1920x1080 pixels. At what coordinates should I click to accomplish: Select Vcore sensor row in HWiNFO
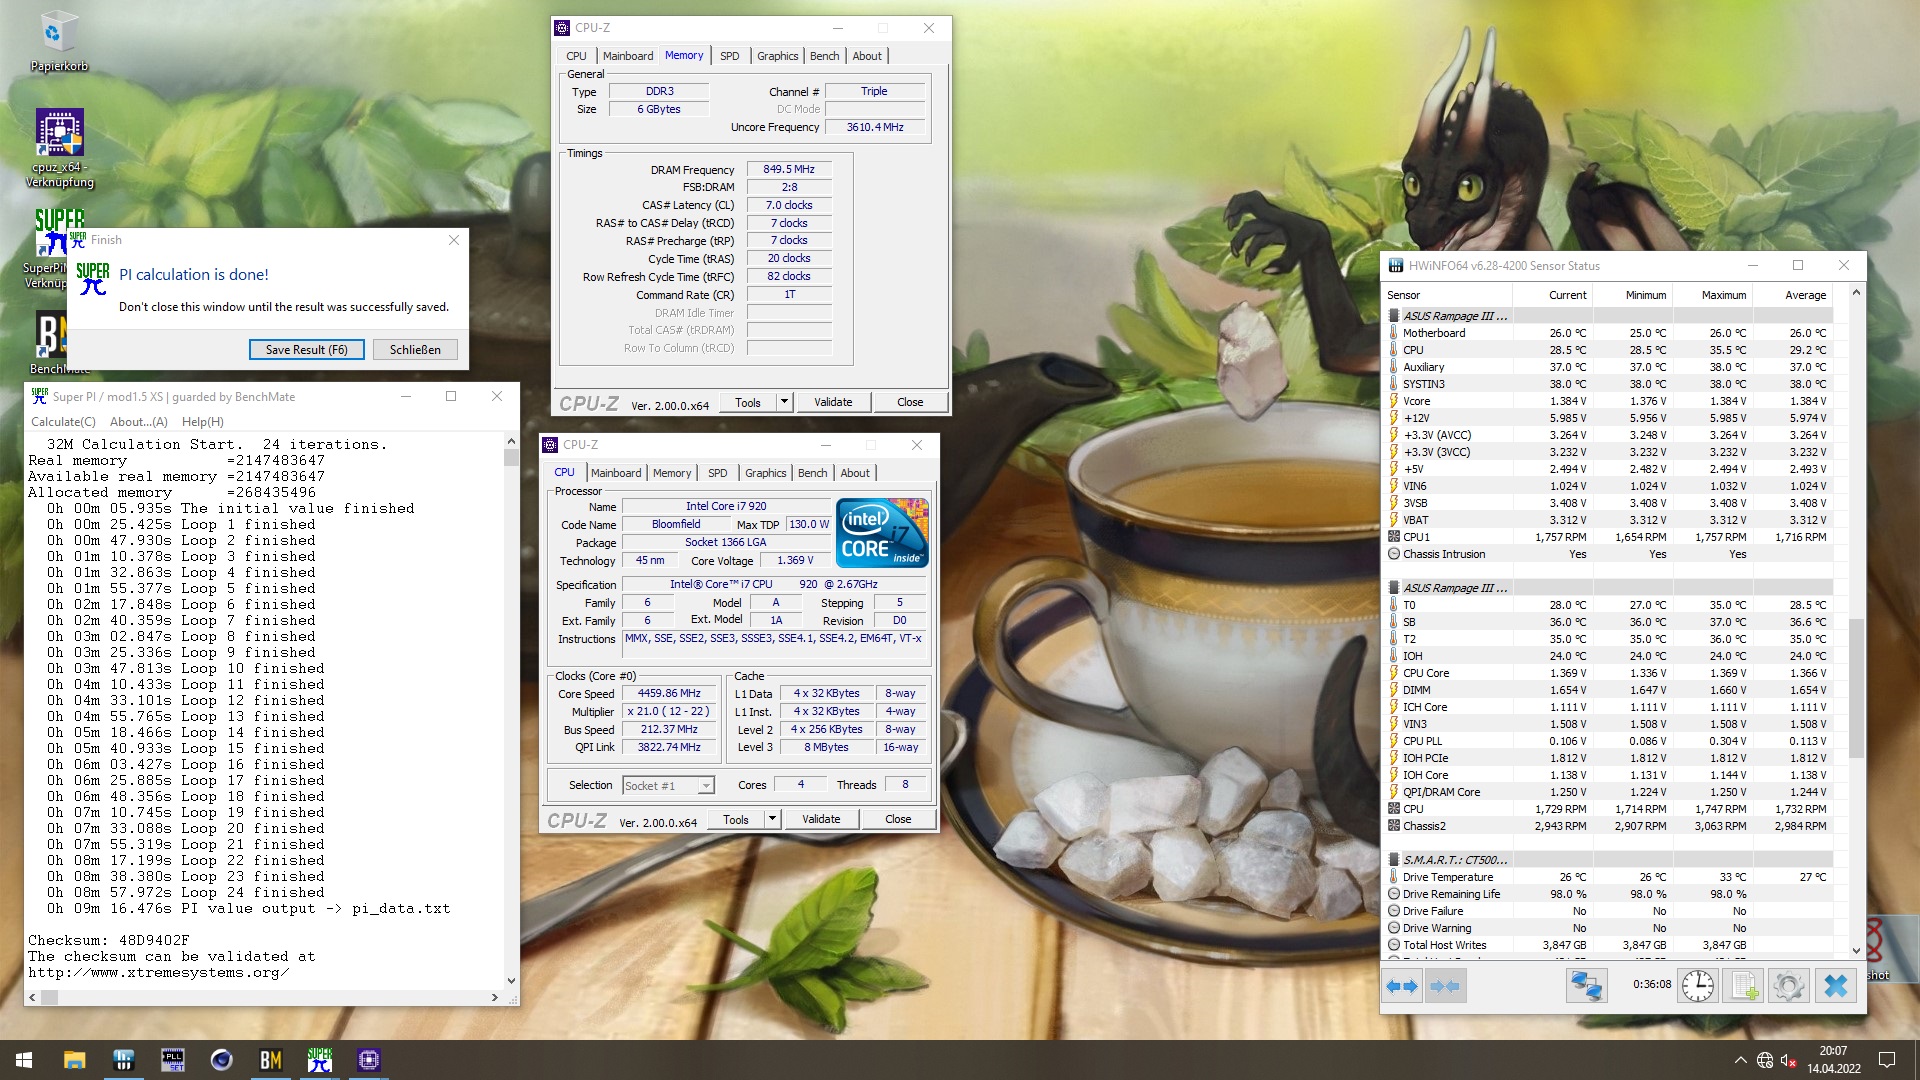pyautogui.click(x=1609, y=401)
